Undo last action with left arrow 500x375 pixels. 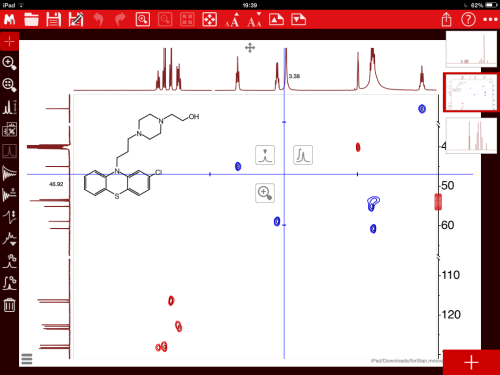pyautogui.click(x=98, y=20)
